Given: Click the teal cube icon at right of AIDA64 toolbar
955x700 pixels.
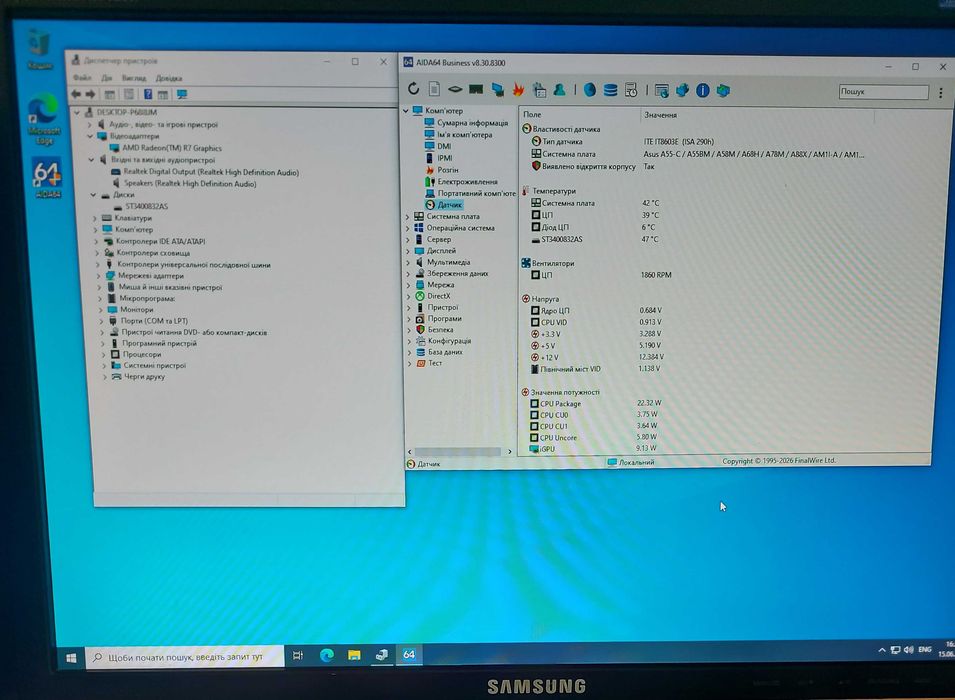Looking at the screenshot, I should point(723,91).
